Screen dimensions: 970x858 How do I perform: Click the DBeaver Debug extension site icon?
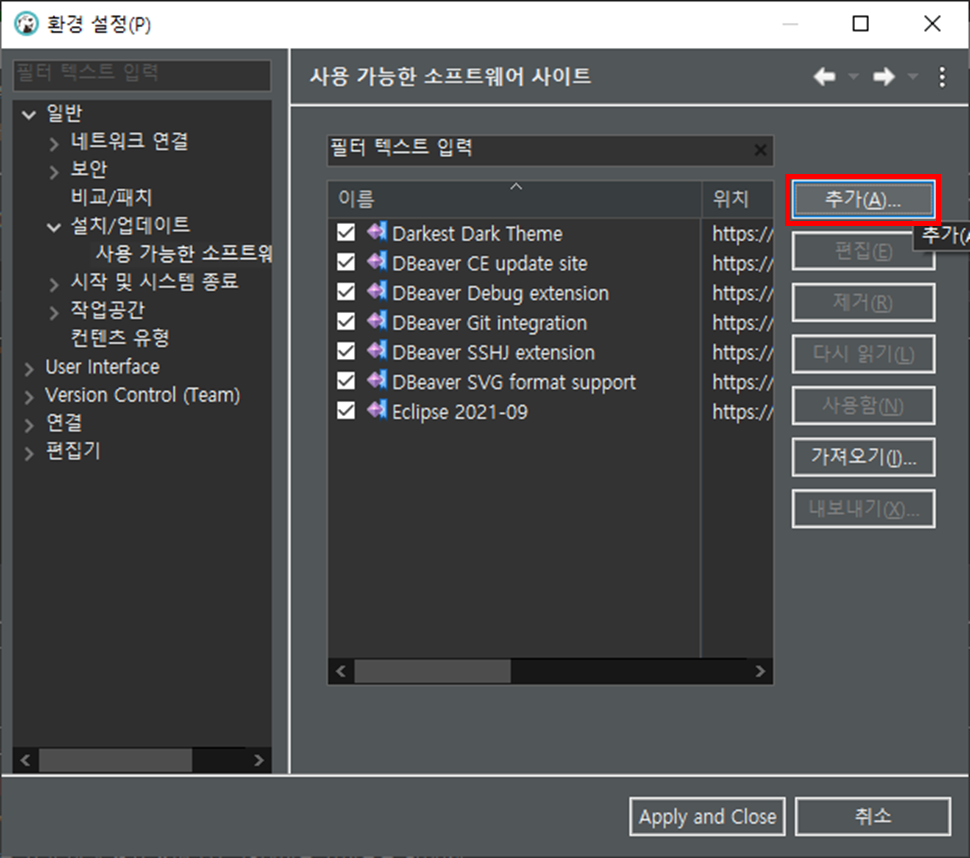pyautogui.click(x=377, y=291)
